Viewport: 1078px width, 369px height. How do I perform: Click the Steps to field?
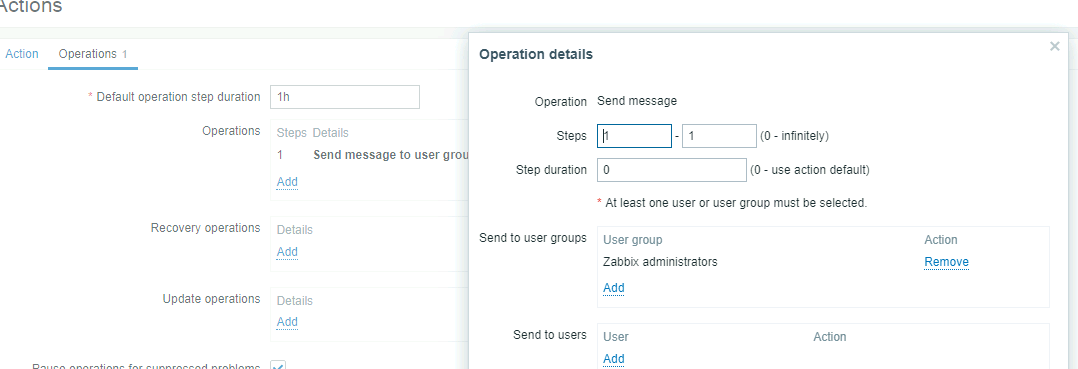(719, 136)
